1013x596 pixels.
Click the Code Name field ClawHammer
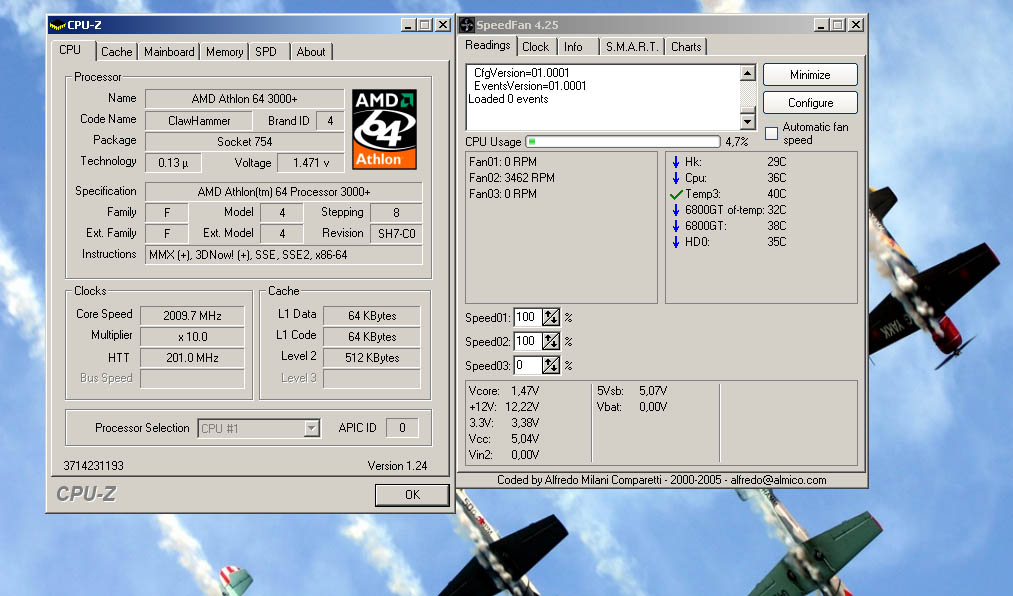(199, 121)
